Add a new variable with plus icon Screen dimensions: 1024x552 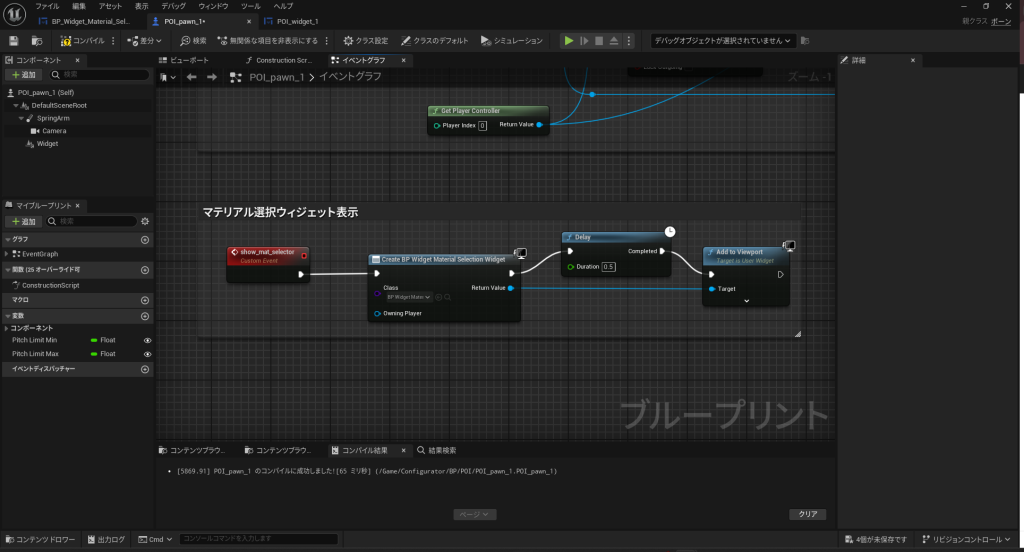tap(145, 314)
